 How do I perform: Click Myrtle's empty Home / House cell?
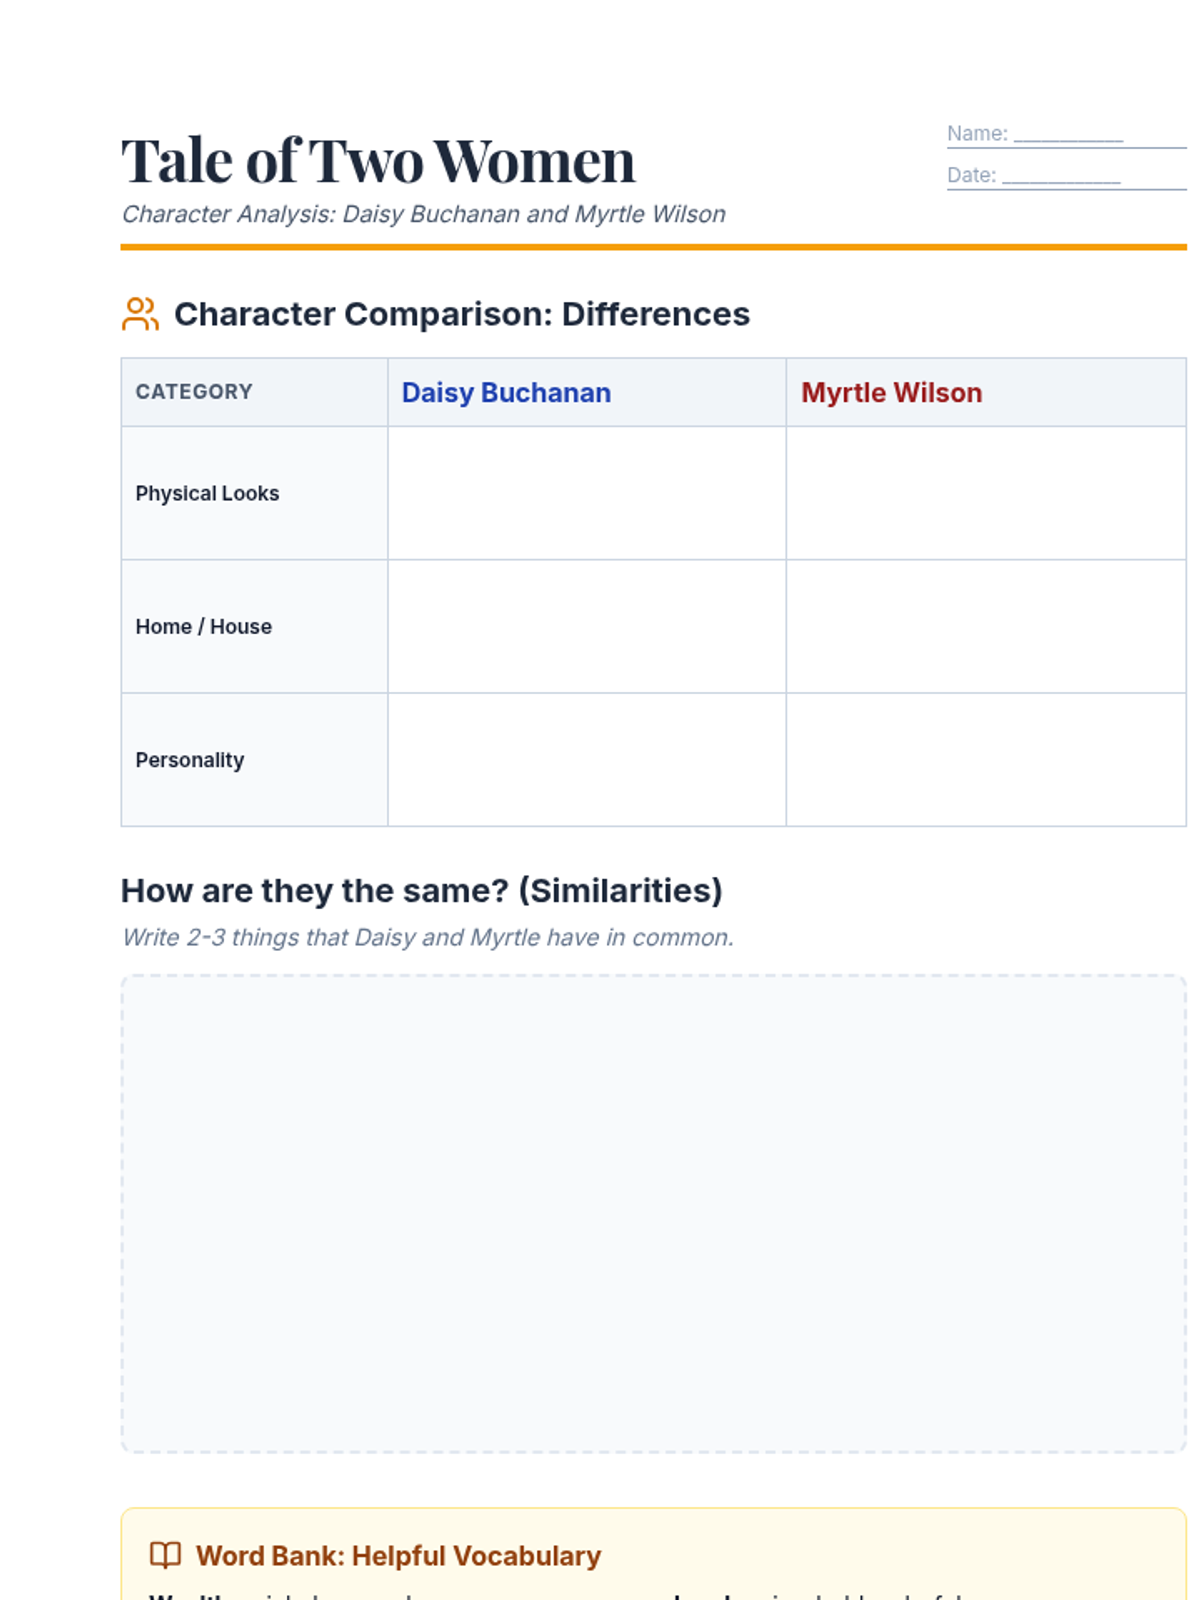[986, 627]
